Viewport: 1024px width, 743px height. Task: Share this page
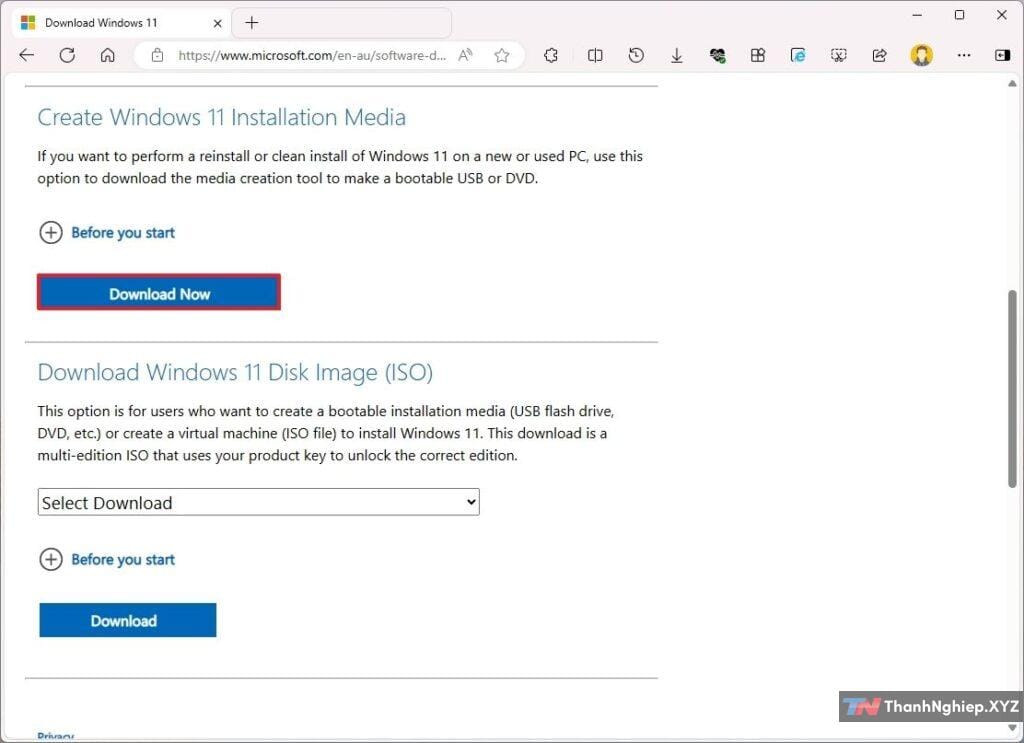coord(880,55)
